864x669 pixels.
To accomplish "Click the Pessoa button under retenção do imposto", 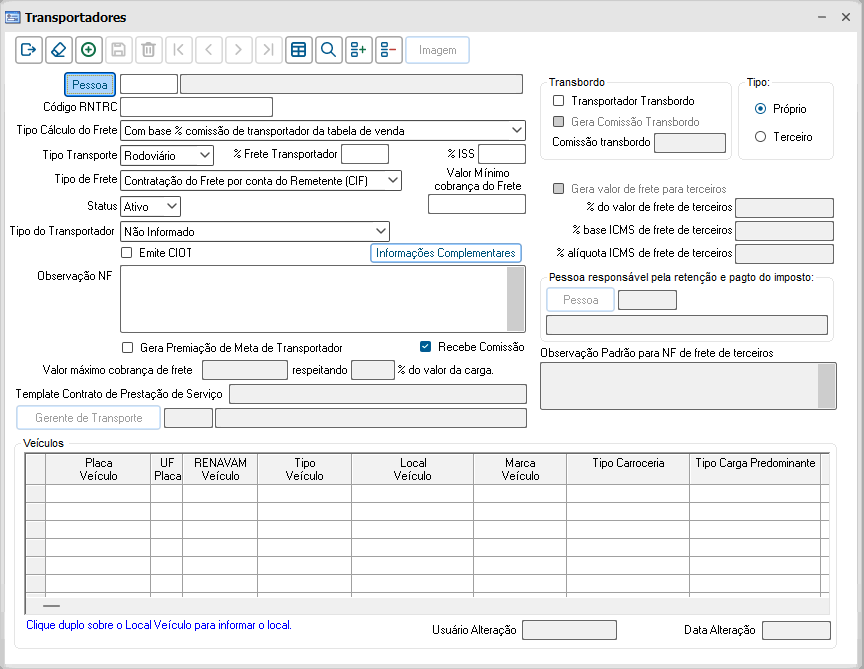I will (580, 300).
